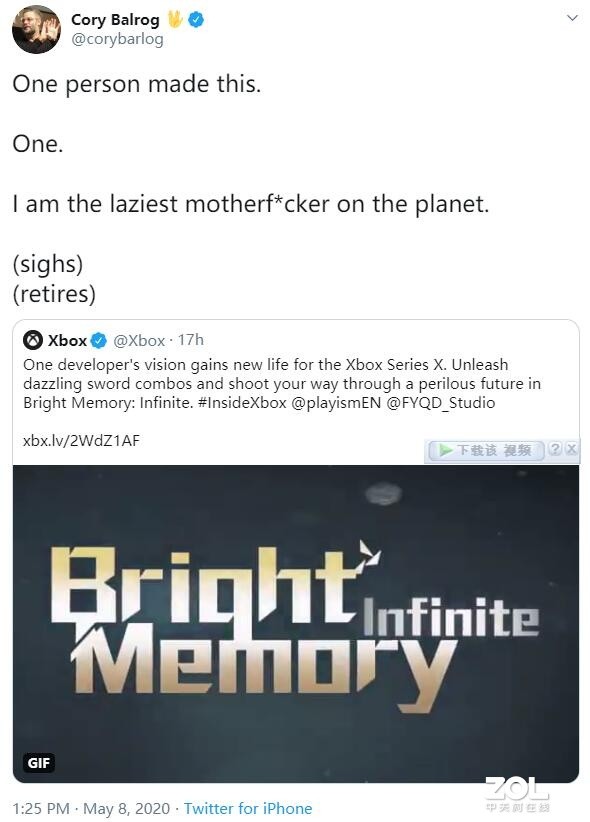
Task: Follow the xbx.lv/2WdZ1AF link
Action: click(x=81, y=440)
